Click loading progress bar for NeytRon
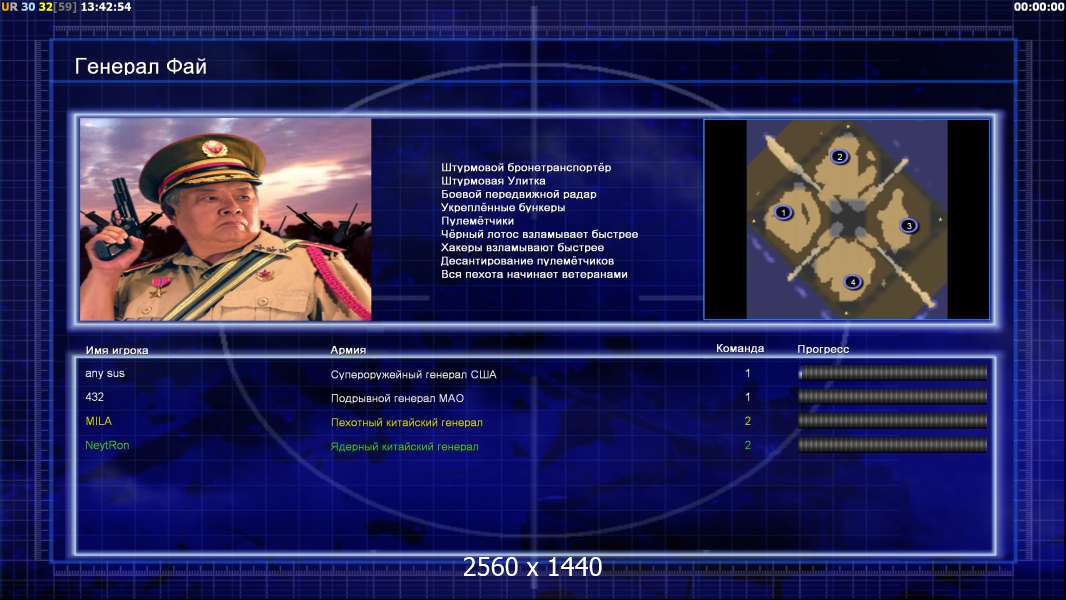 coord(893,446)
